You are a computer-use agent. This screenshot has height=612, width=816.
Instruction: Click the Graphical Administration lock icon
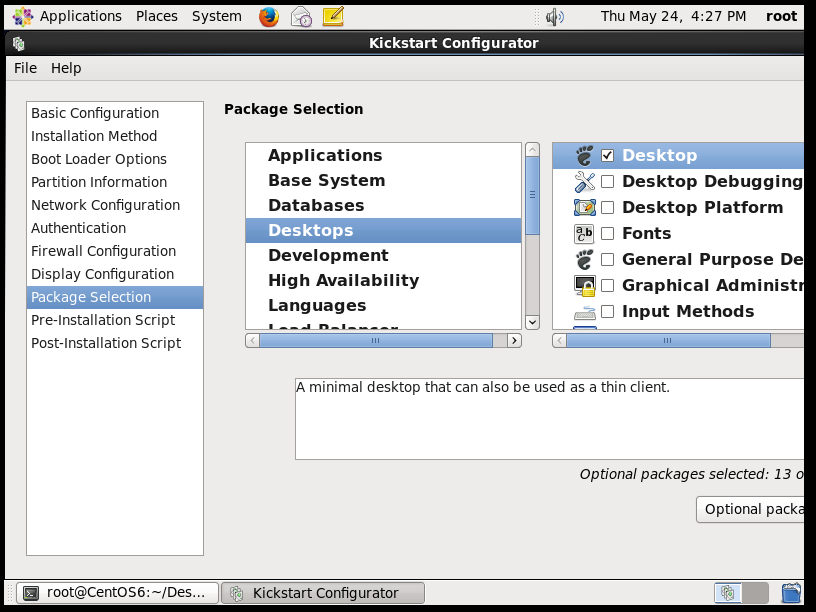[x=584, y=285]
